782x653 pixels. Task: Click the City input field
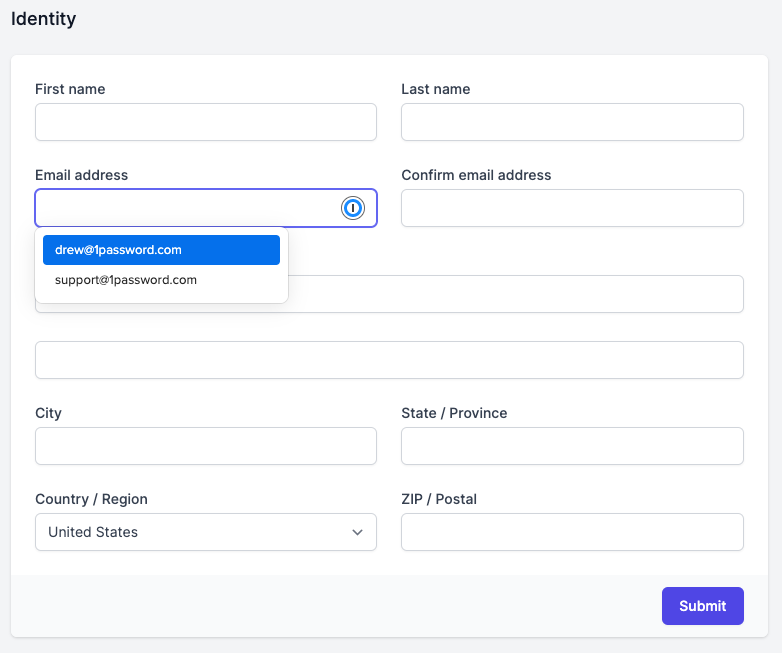[x=205, y=446]
